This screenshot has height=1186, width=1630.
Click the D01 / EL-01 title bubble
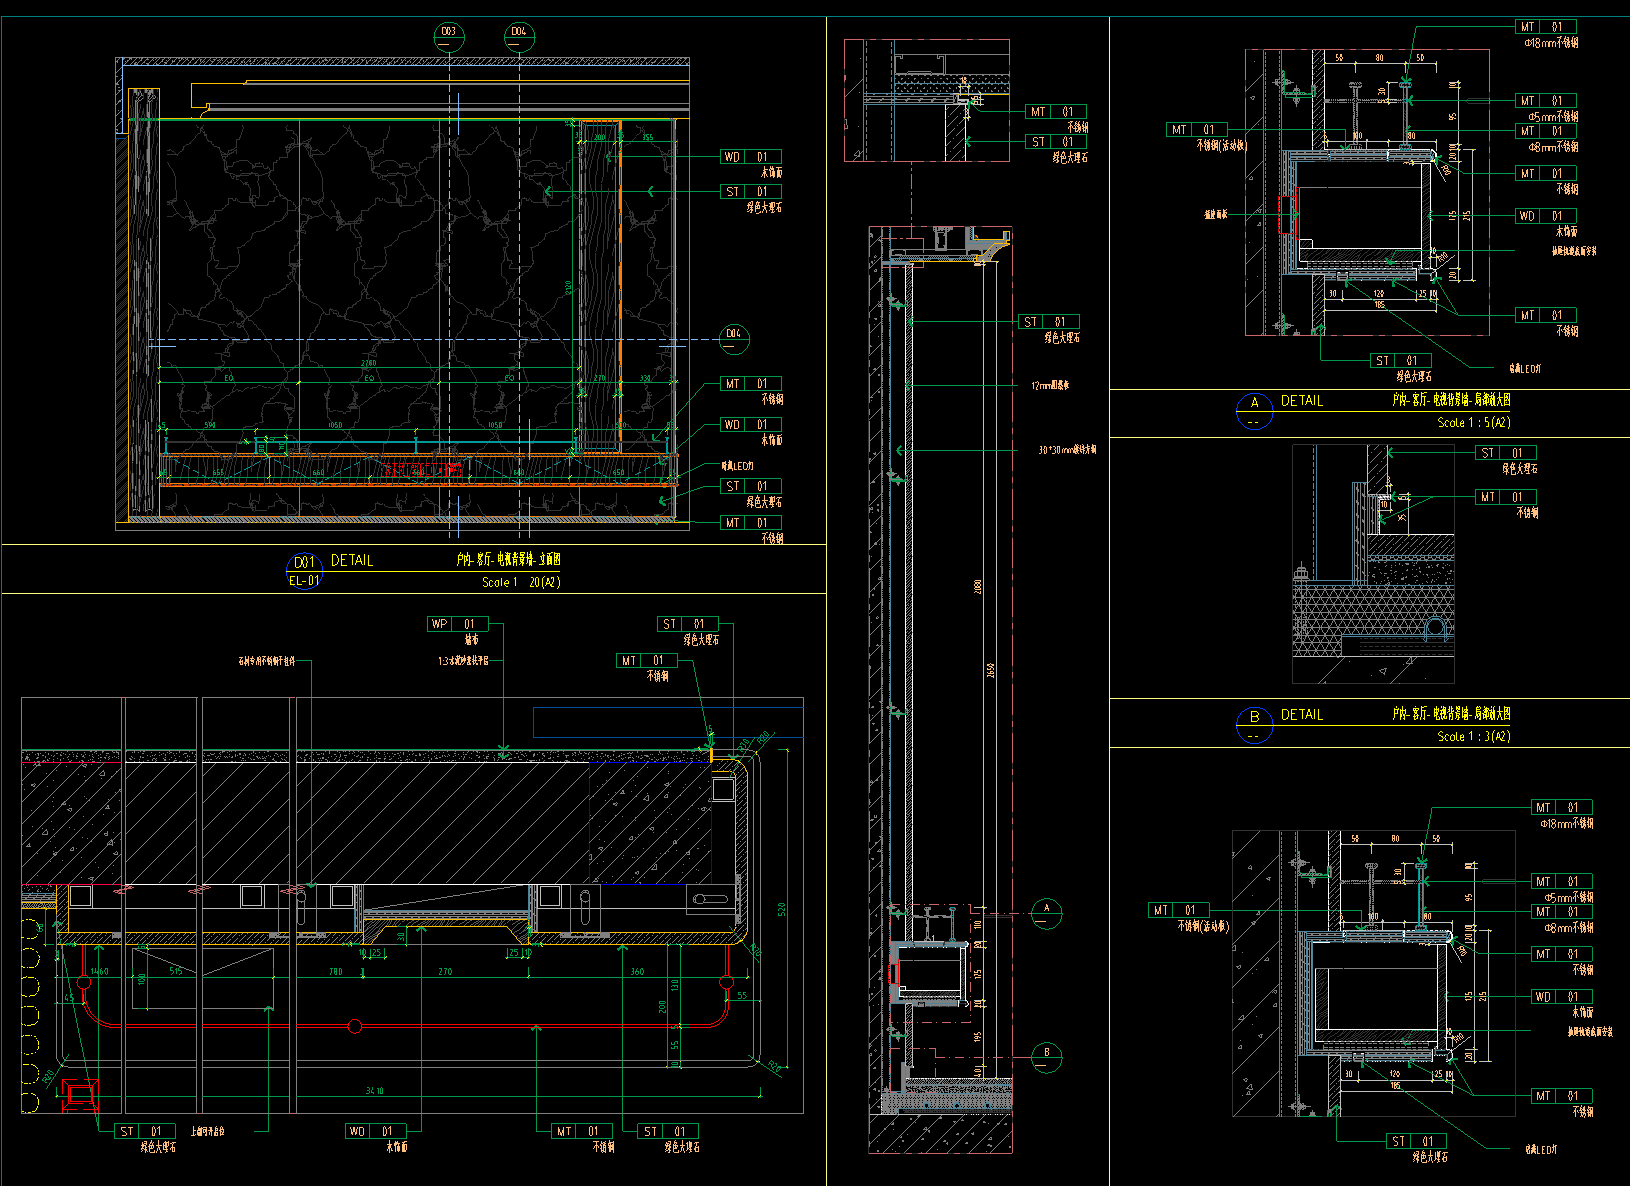tap(305, 571)
